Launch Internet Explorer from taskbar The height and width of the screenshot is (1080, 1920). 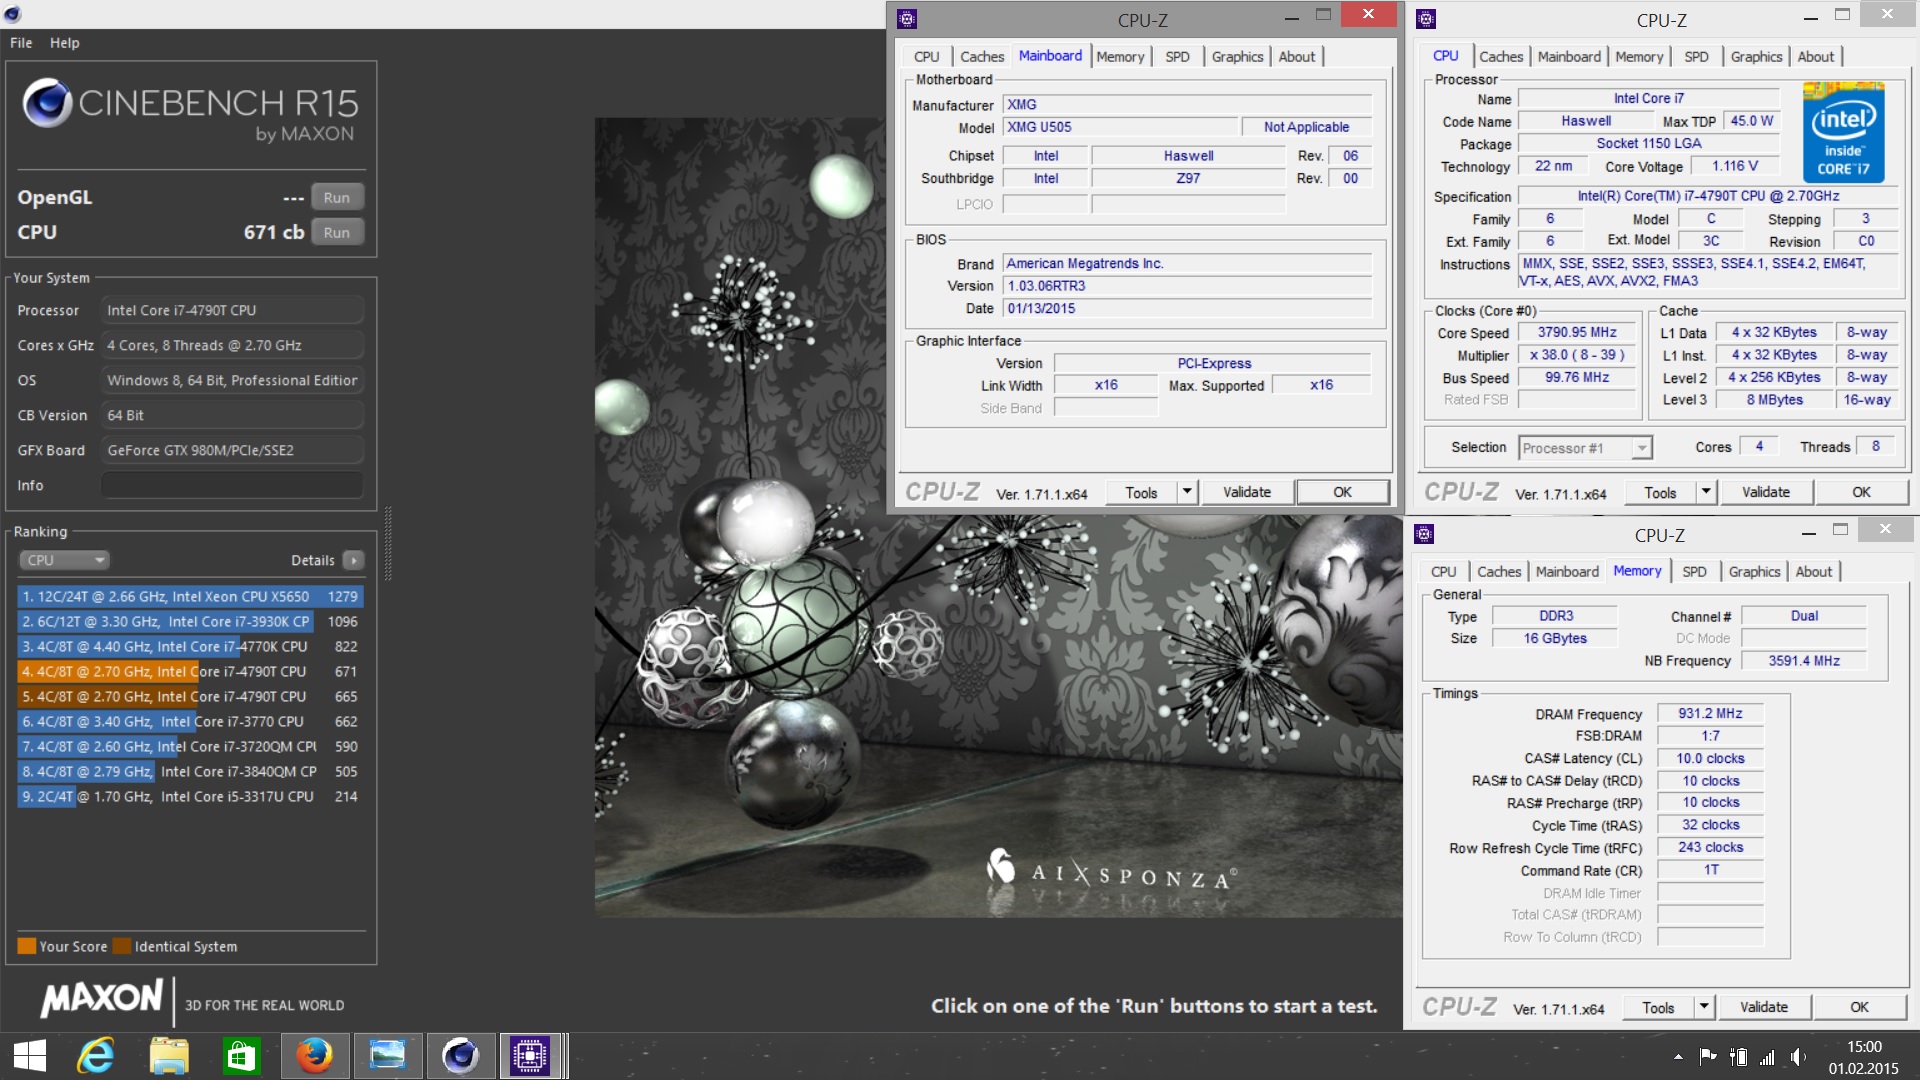[97, 1056]
